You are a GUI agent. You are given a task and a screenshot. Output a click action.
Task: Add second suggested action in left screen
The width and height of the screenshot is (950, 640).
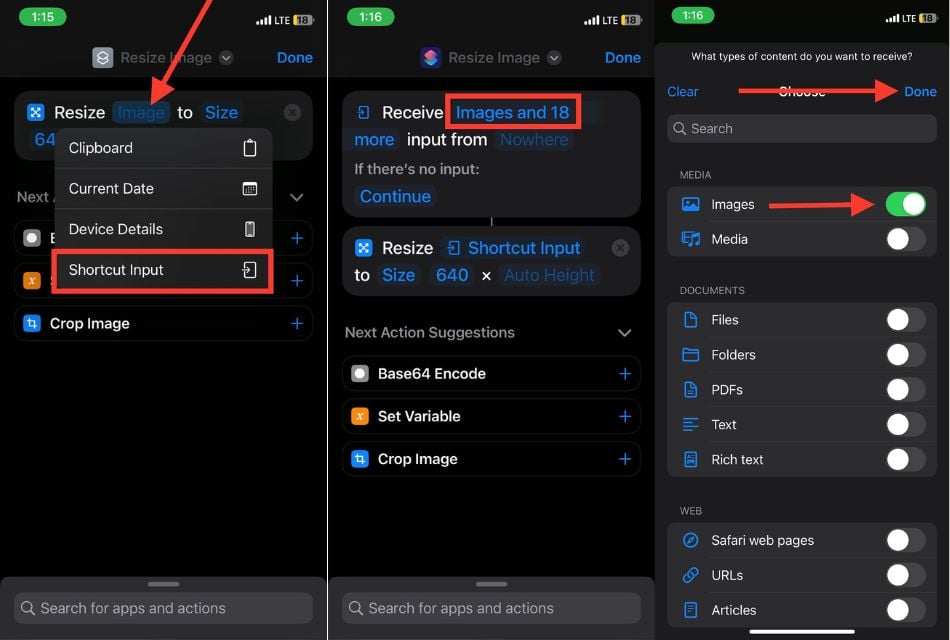pos(296,281)
